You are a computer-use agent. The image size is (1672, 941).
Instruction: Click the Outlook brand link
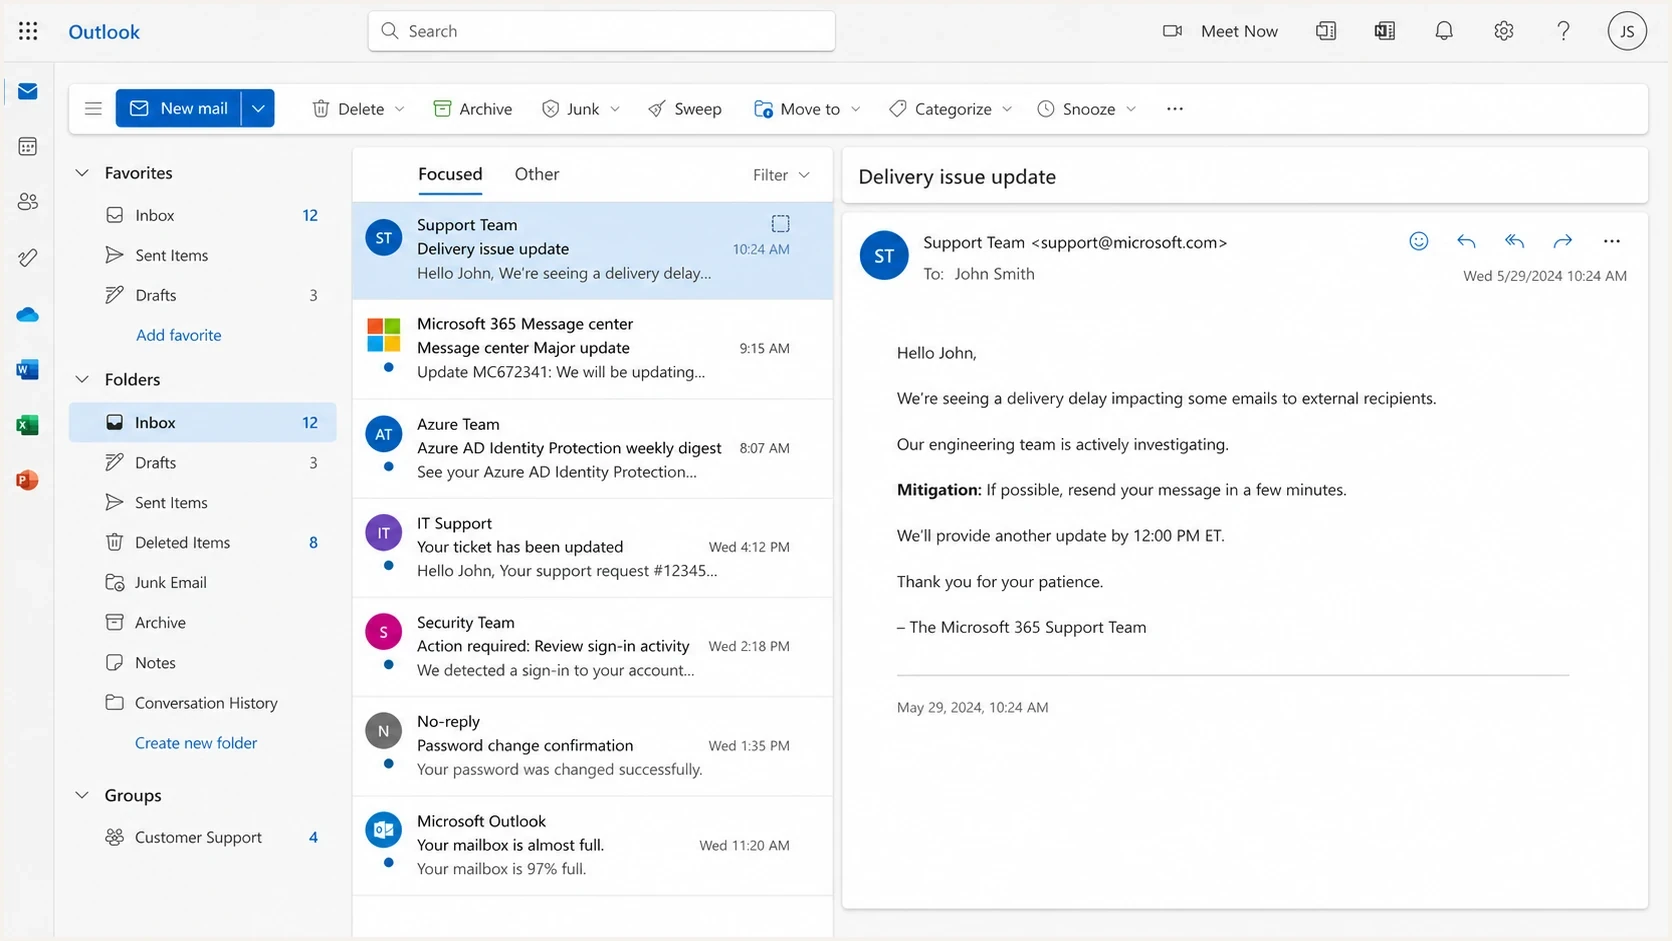pyautogui.click(x=104, y=31)
